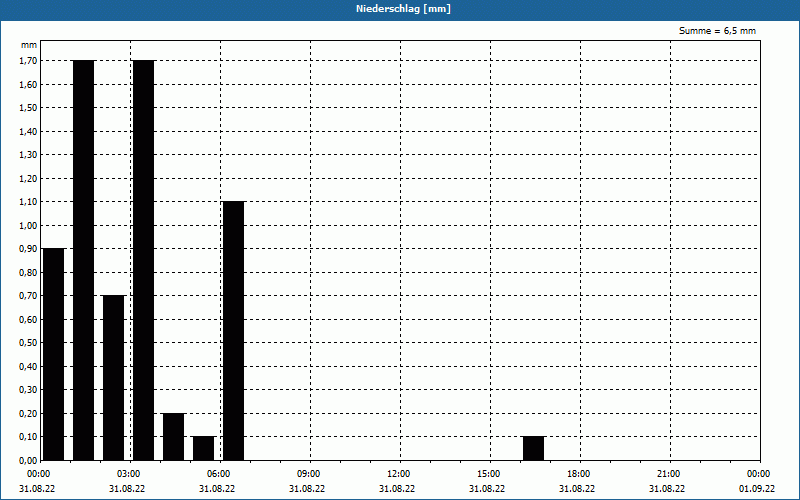This screenshot has height=500, width=800.
Task: Select the 03:00 time axis label
Action: (x=128, y=474)
